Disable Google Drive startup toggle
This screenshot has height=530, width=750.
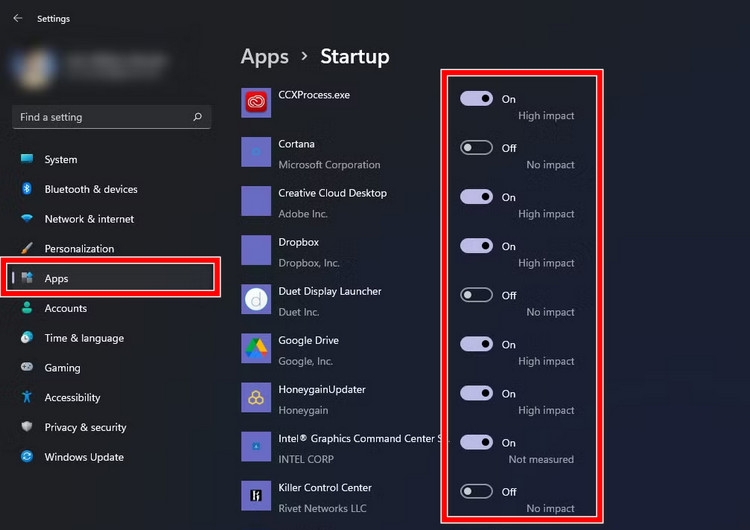coord(476,344)
